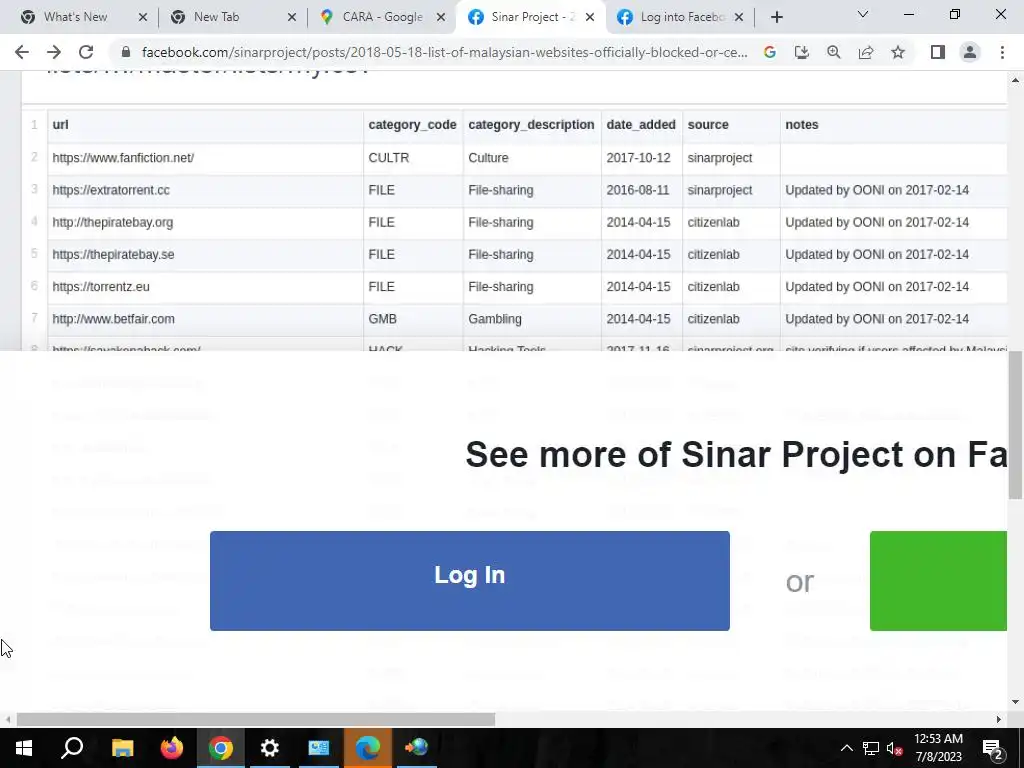Click the http://www.betfair.com cell

click(205, 319)
